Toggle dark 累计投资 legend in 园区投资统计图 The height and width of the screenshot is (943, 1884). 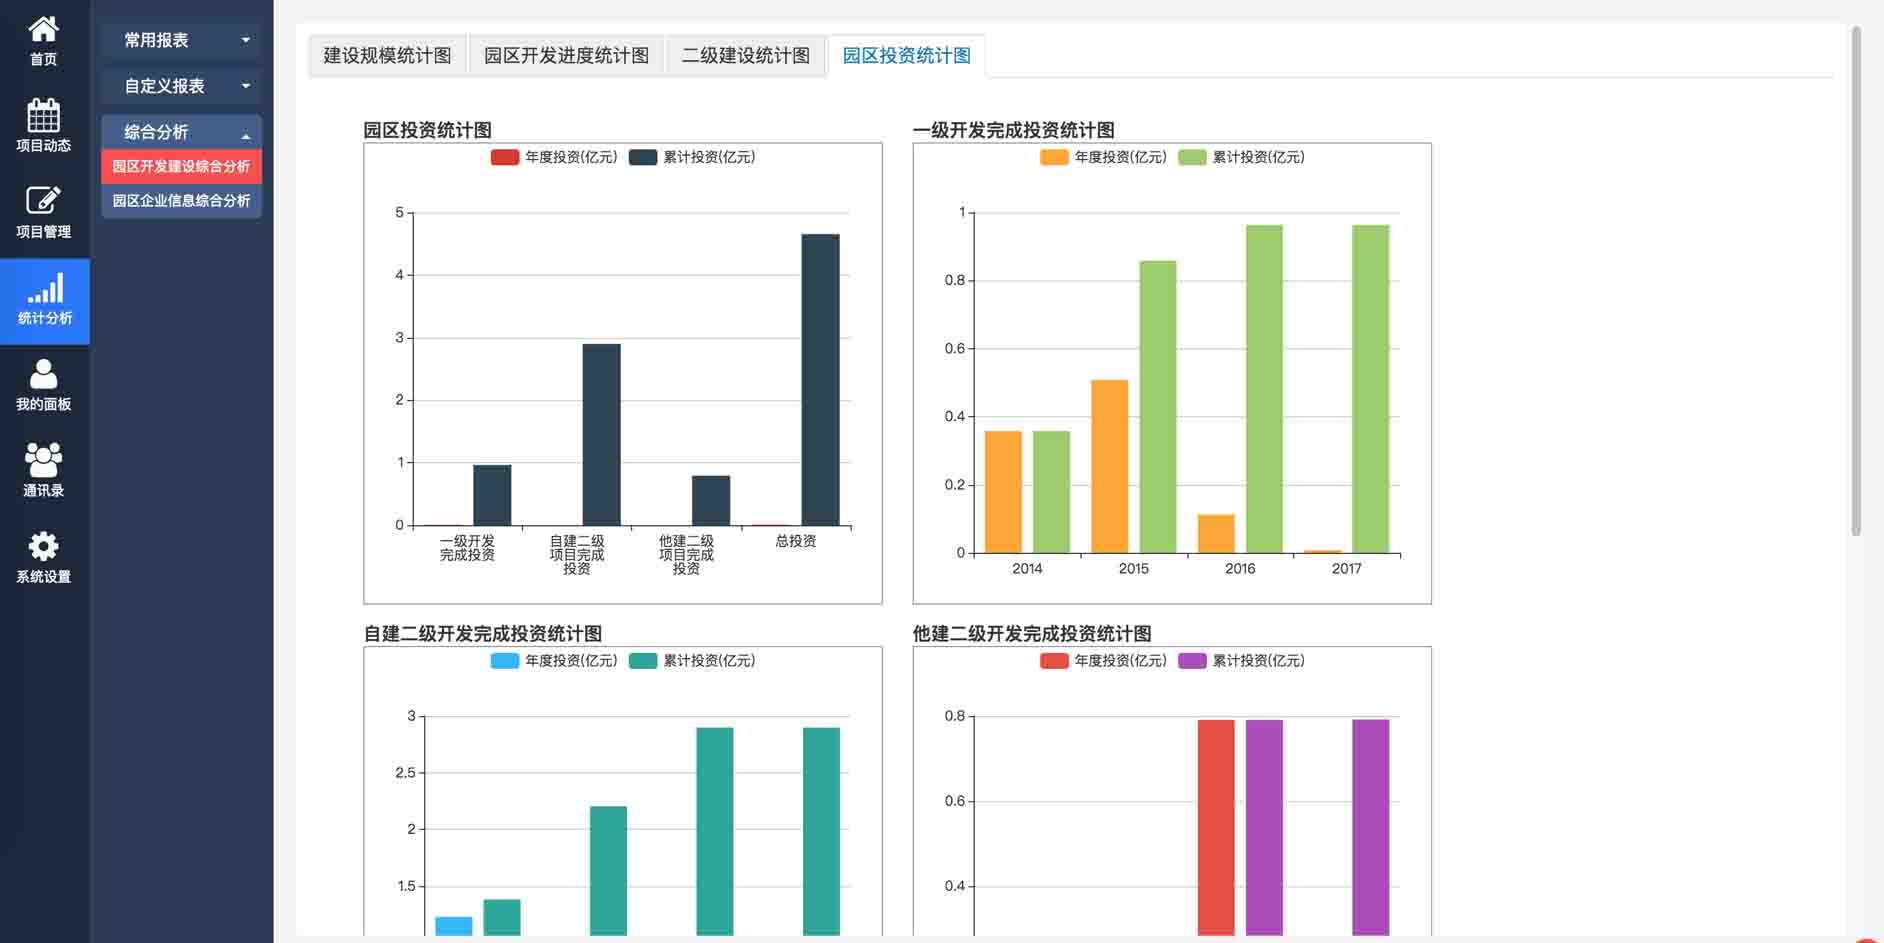click(x=643, y=157)
